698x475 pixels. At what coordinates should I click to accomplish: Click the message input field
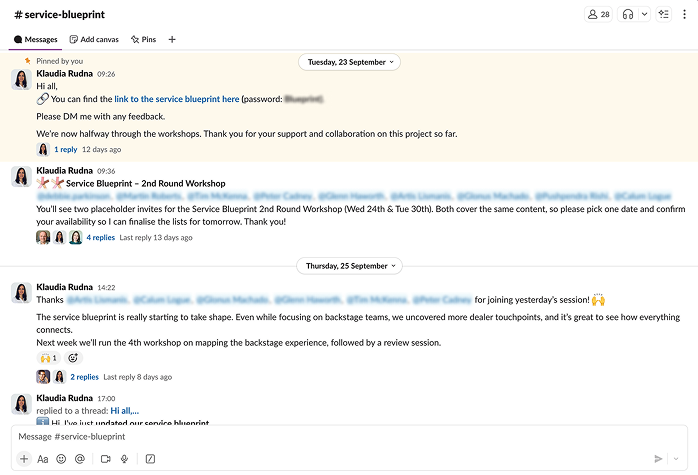tap(340, 437)
